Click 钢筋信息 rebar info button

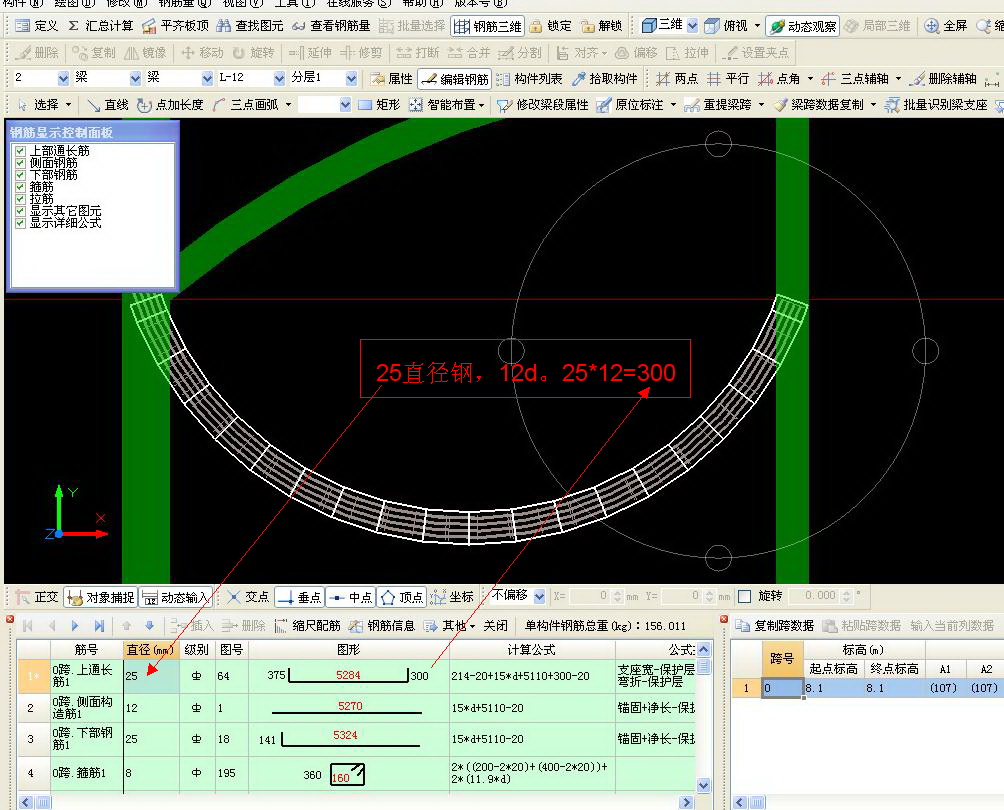tap(382, 626)
